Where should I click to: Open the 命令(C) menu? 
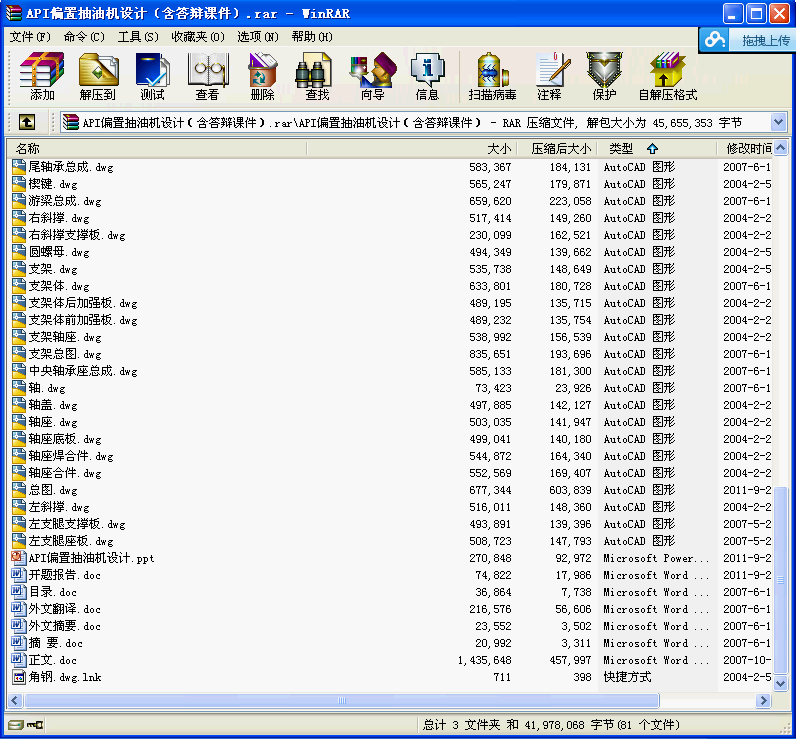pyautogui.click(x=84, y=37)
